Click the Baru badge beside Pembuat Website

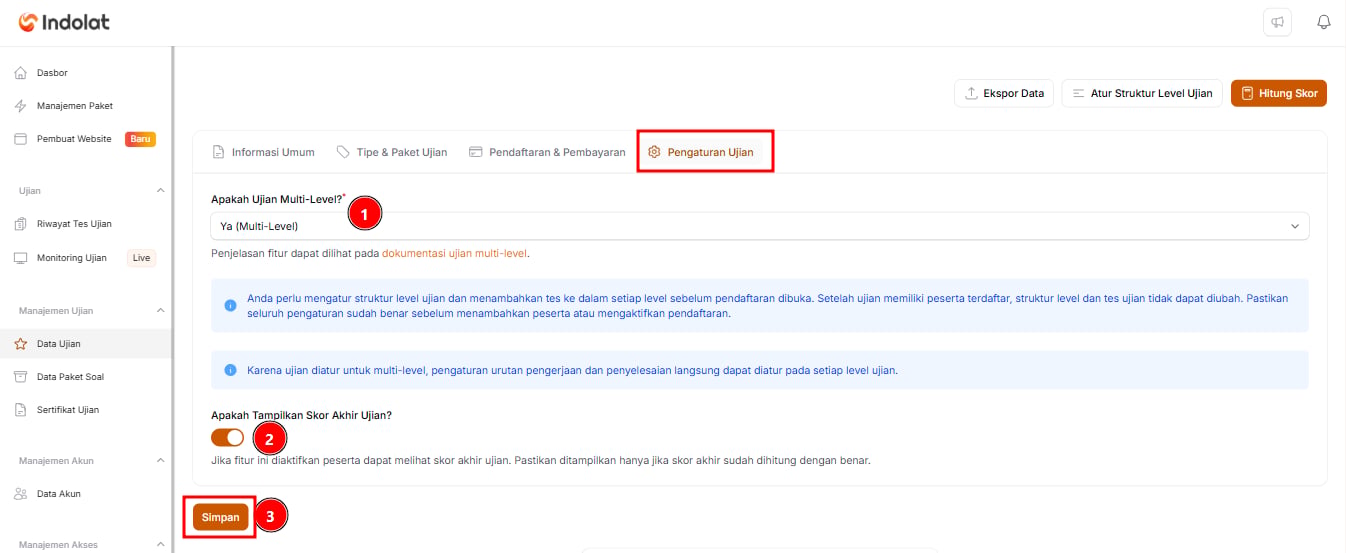pos(140,139)
